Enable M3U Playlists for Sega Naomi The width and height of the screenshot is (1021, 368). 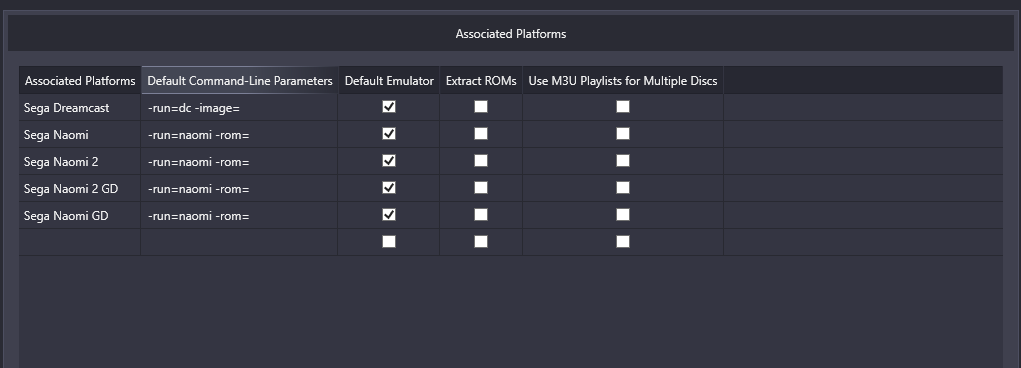[x=622, y=134]
